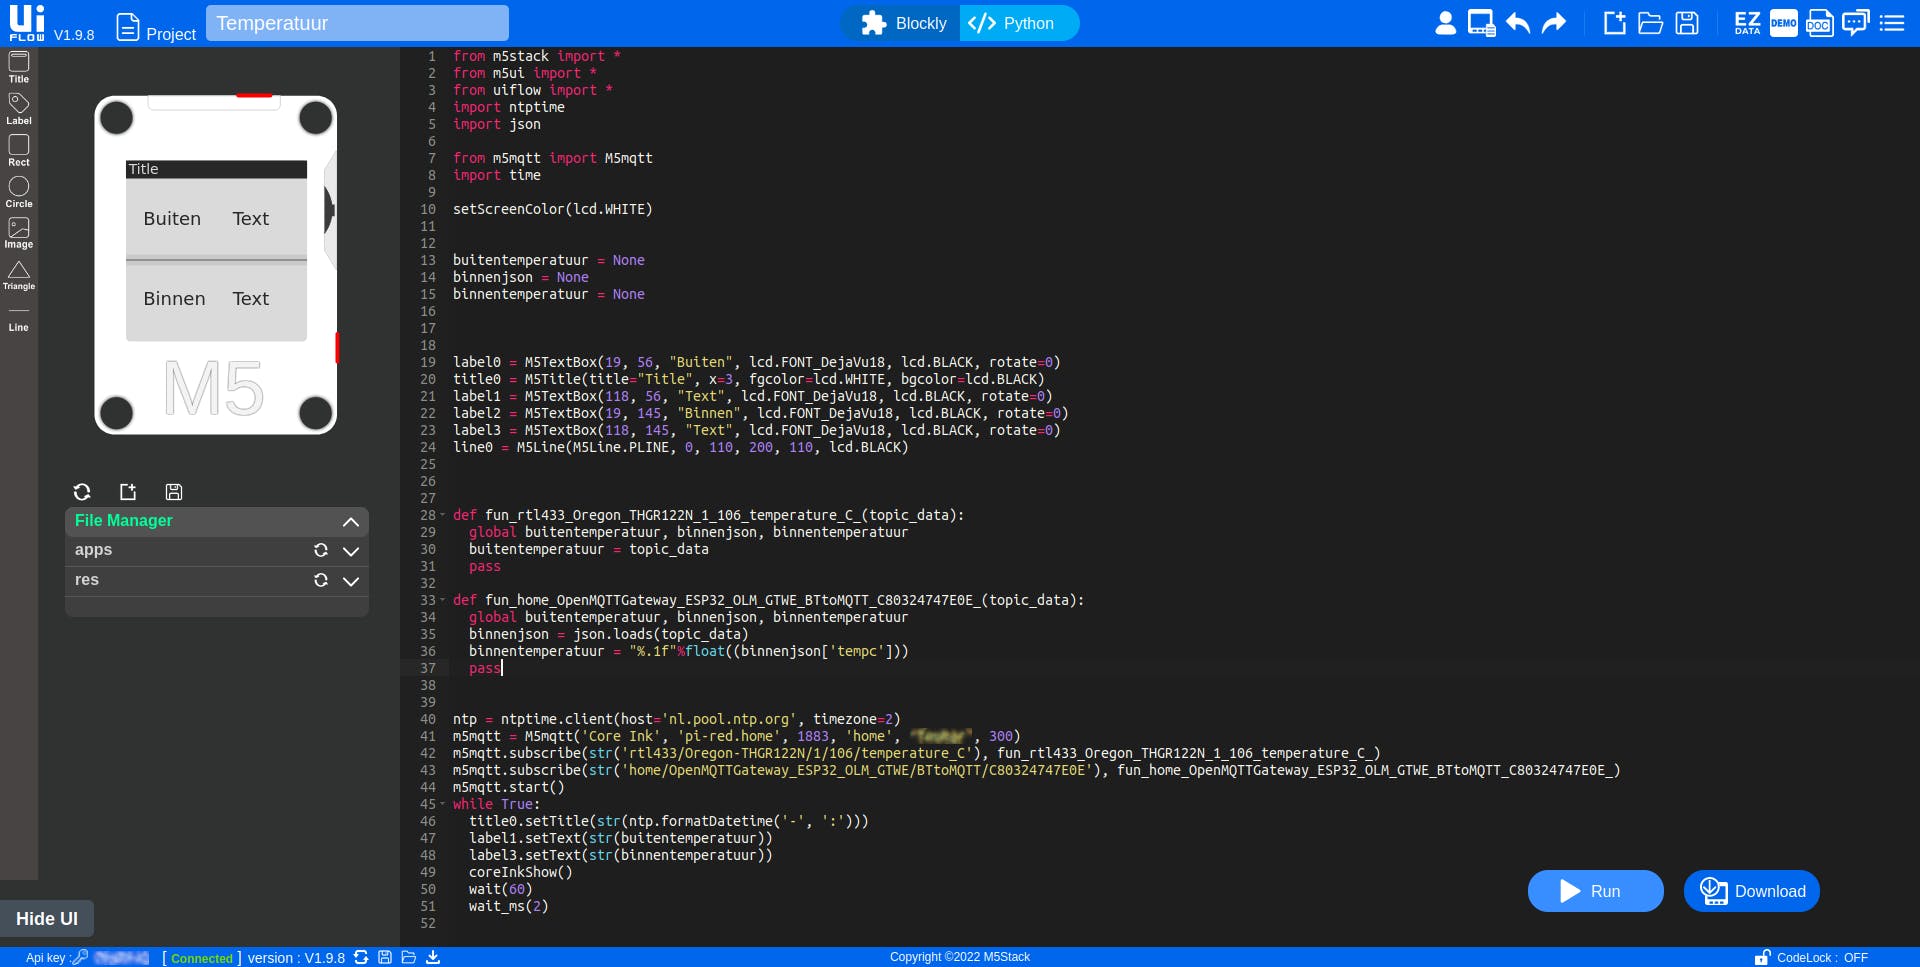
Task: Expand the apps folder chevron
Action: [x=351, y=551]
